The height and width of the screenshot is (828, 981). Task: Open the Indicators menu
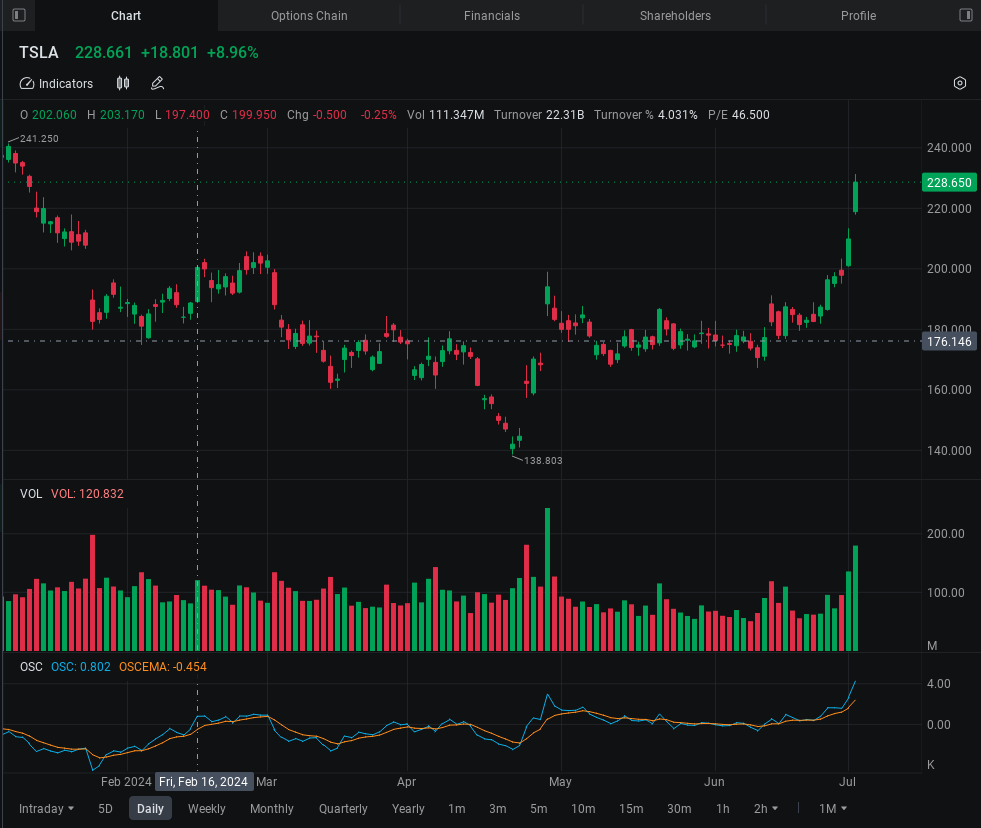pyautogui.click(x=57, y=84)
